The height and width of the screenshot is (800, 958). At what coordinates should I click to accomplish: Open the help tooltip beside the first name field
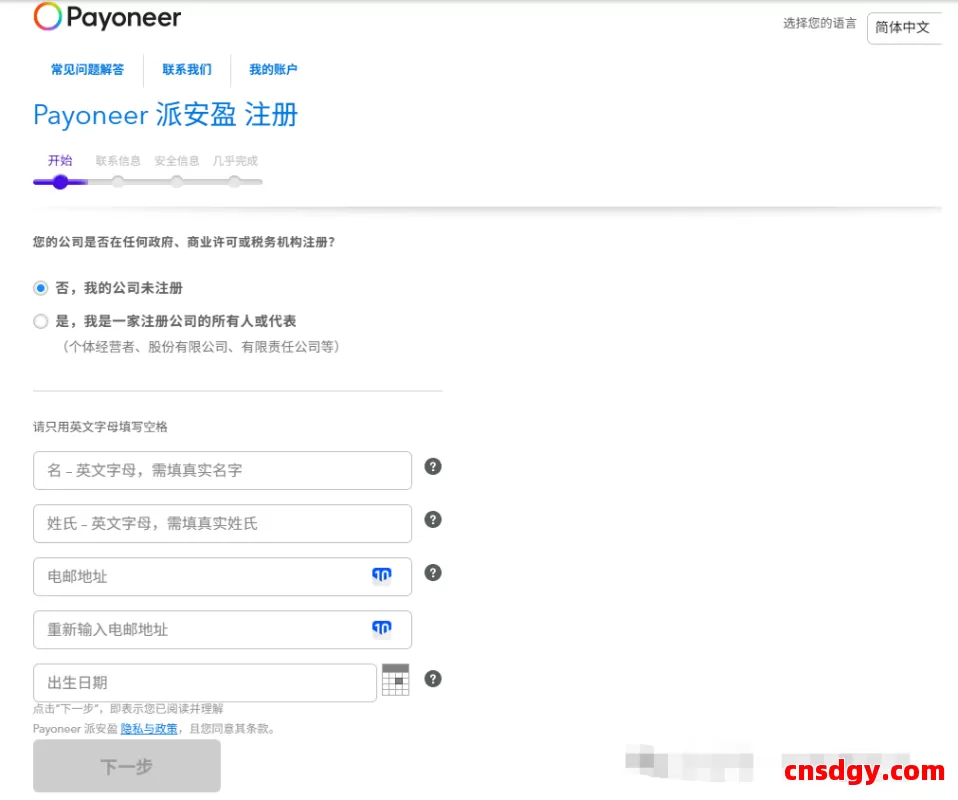coord(433,466)
